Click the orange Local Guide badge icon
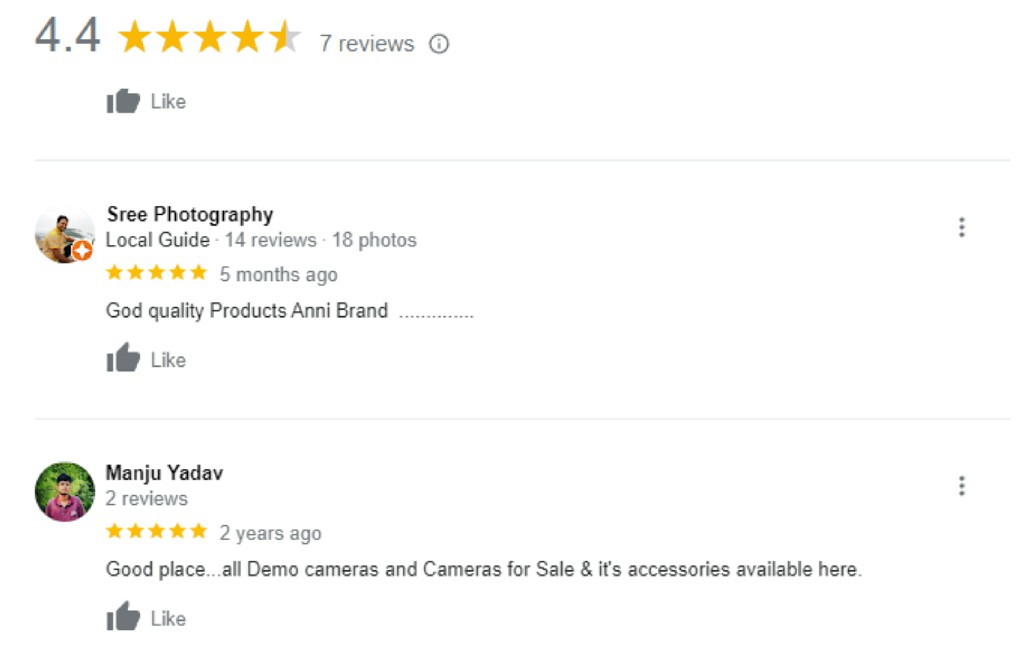 (83, 250)
